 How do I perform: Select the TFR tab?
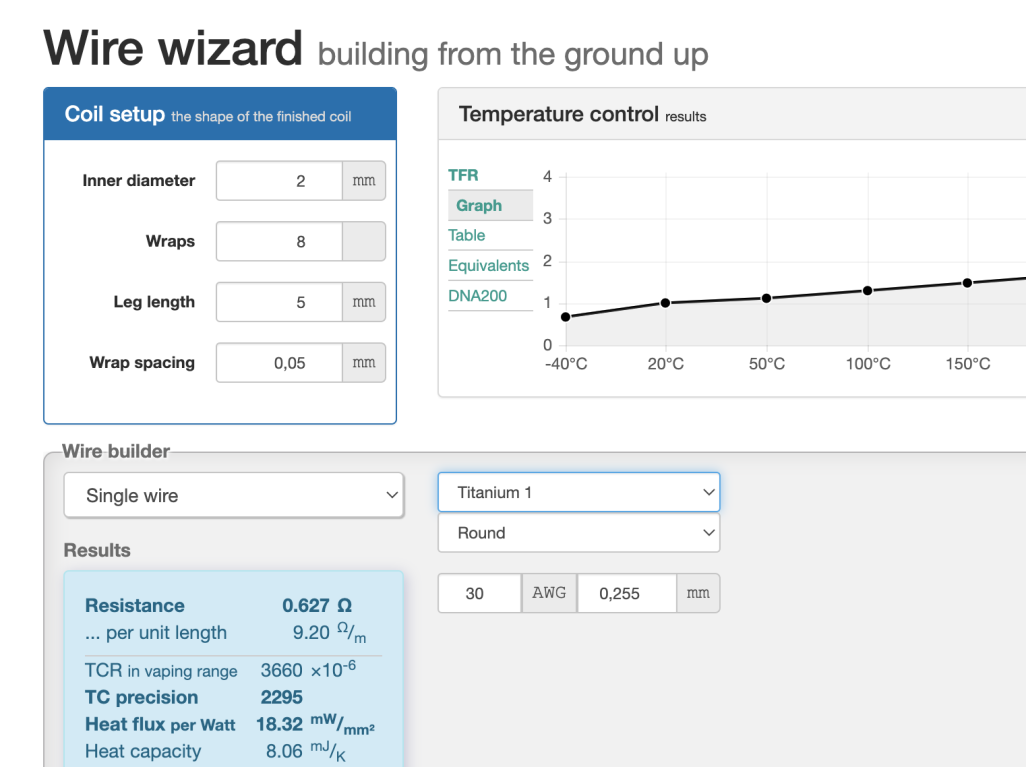coord(463,175)
